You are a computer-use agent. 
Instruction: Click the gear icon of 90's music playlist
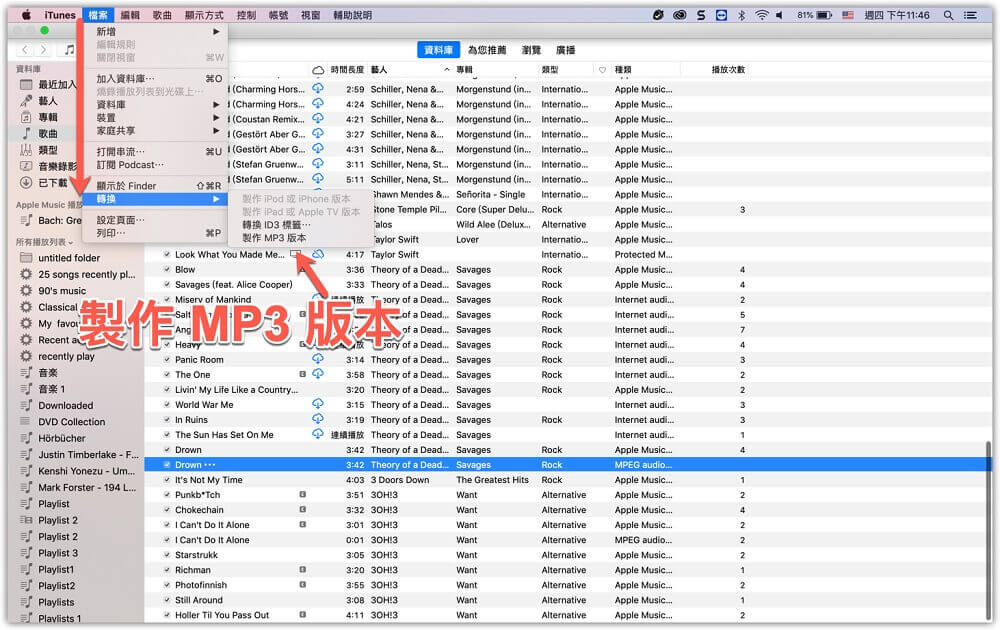(x=26, y=291)
